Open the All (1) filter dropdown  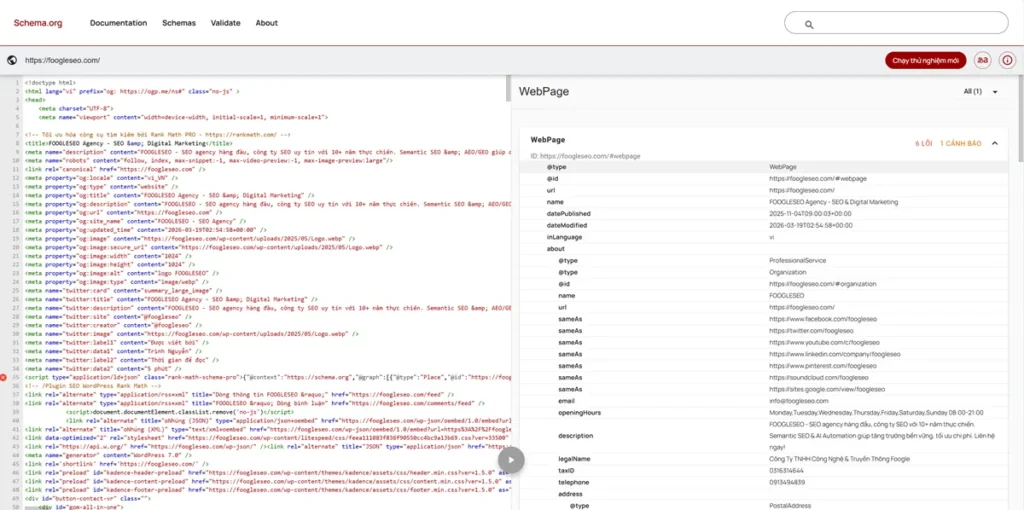tap(981, 91)
